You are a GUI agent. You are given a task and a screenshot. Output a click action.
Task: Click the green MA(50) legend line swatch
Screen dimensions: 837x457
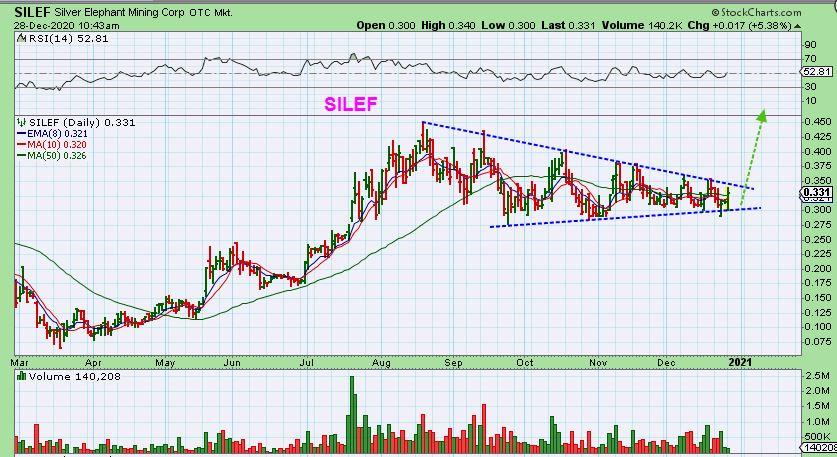[21, 156]
